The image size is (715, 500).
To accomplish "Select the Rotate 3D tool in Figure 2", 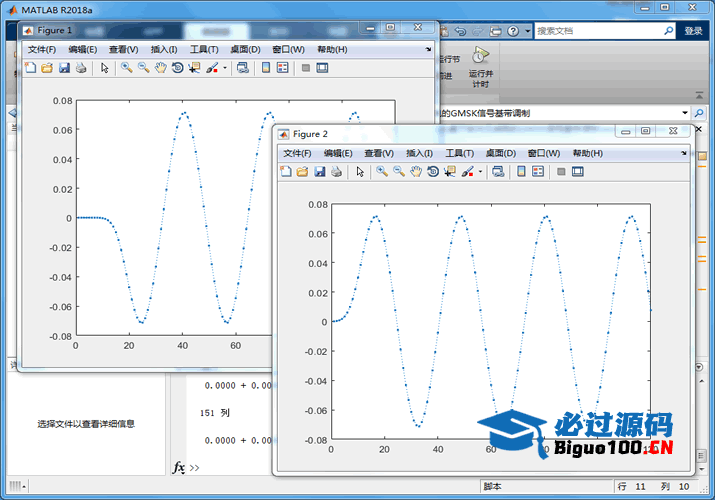I will click(x=432, y=172).
